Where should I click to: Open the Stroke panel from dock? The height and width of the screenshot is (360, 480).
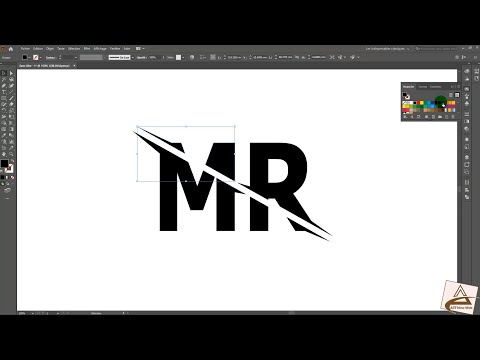[467, 114]
